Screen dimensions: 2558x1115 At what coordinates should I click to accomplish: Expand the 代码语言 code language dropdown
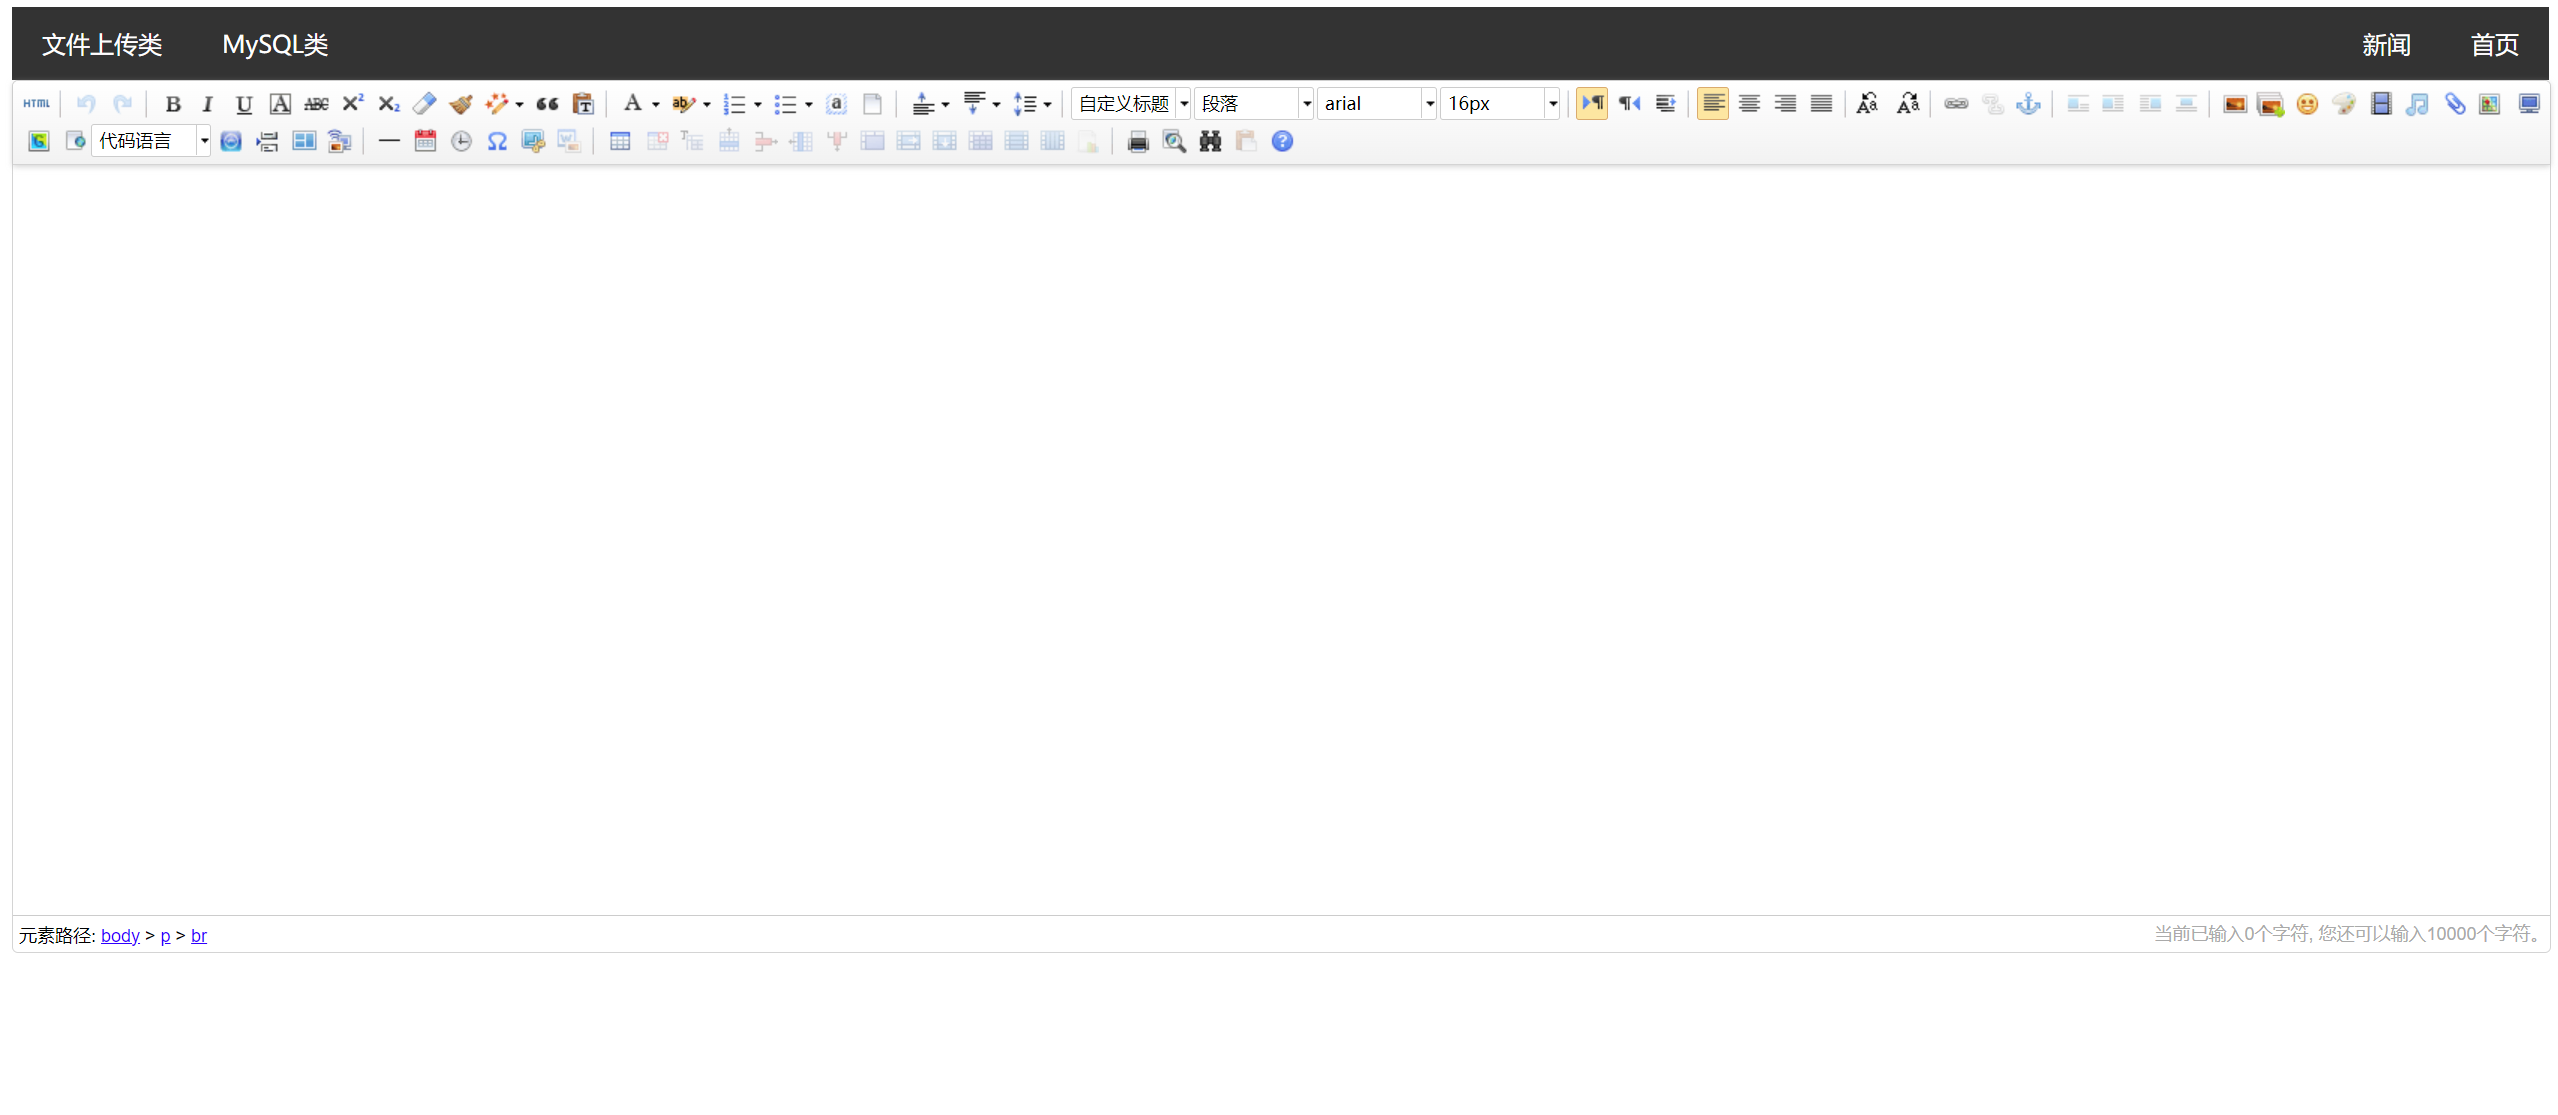coord(204,142)
